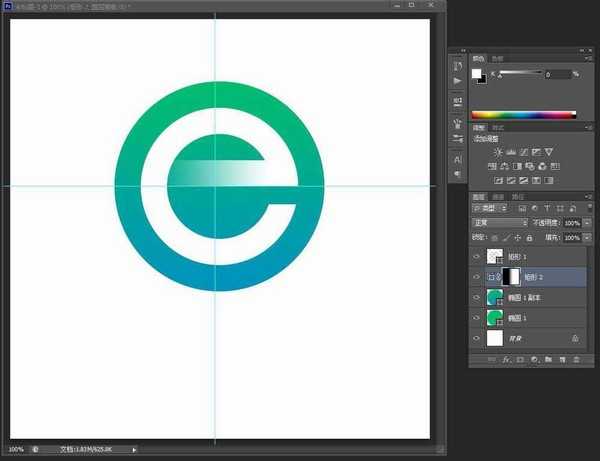Open the blend mode dropdown (正常)
The width and height of the screenshot is (600, 461).
[x=499, y=222]
